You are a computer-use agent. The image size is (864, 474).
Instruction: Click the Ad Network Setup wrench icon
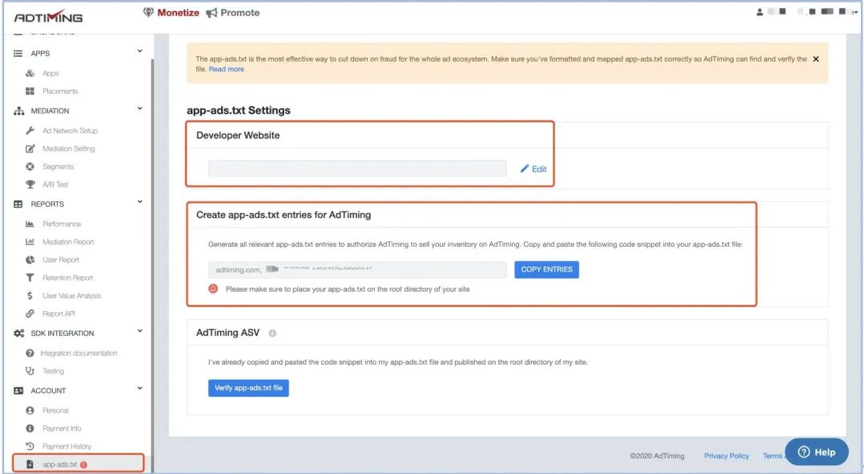[30, 131]
